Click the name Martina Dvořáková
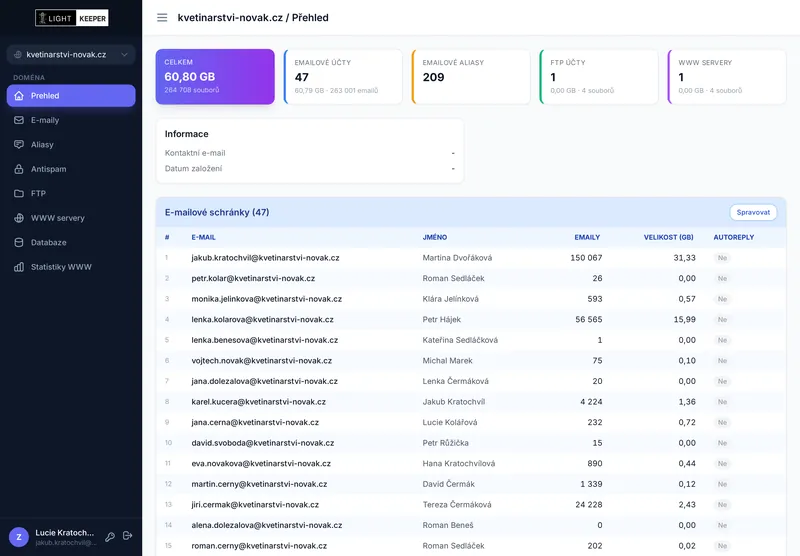This screenshot has height=556, width=800. [x=457, y=258]
